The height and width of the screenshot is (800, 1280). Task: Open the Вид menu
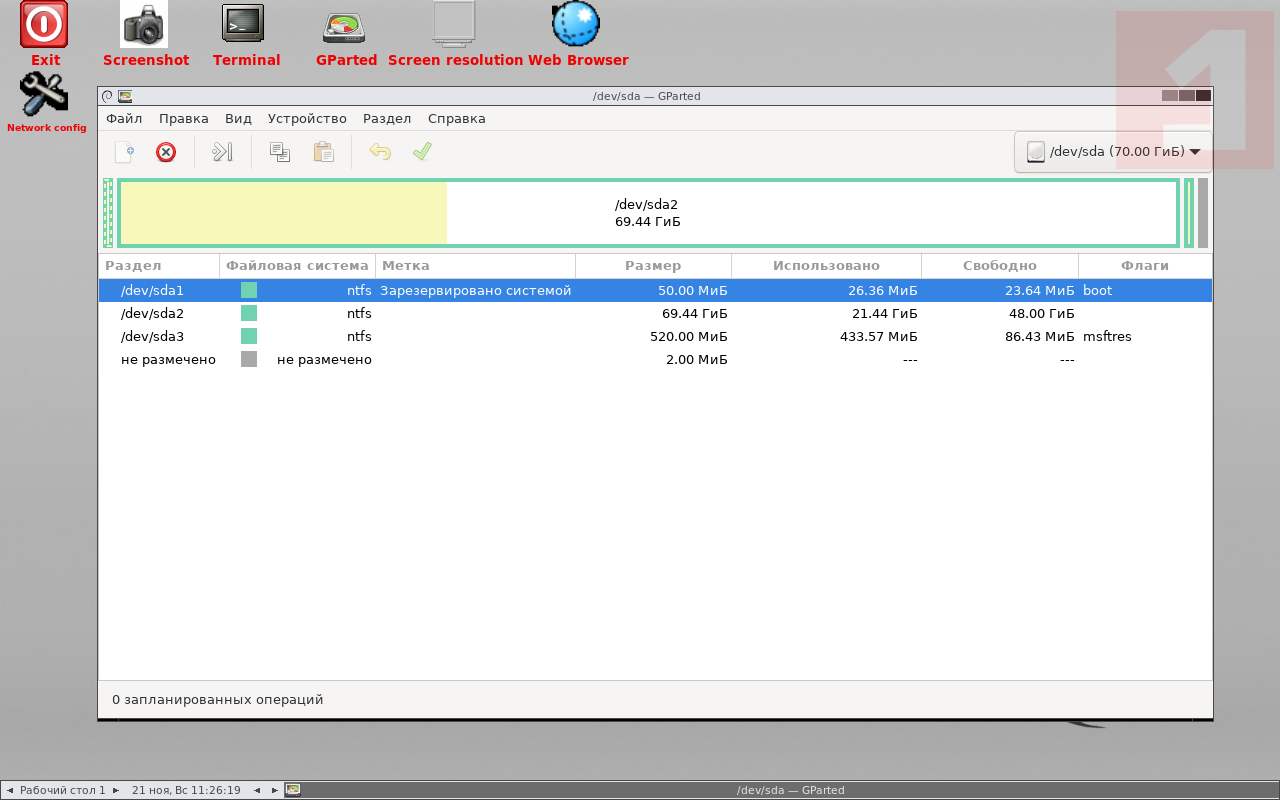238,118
